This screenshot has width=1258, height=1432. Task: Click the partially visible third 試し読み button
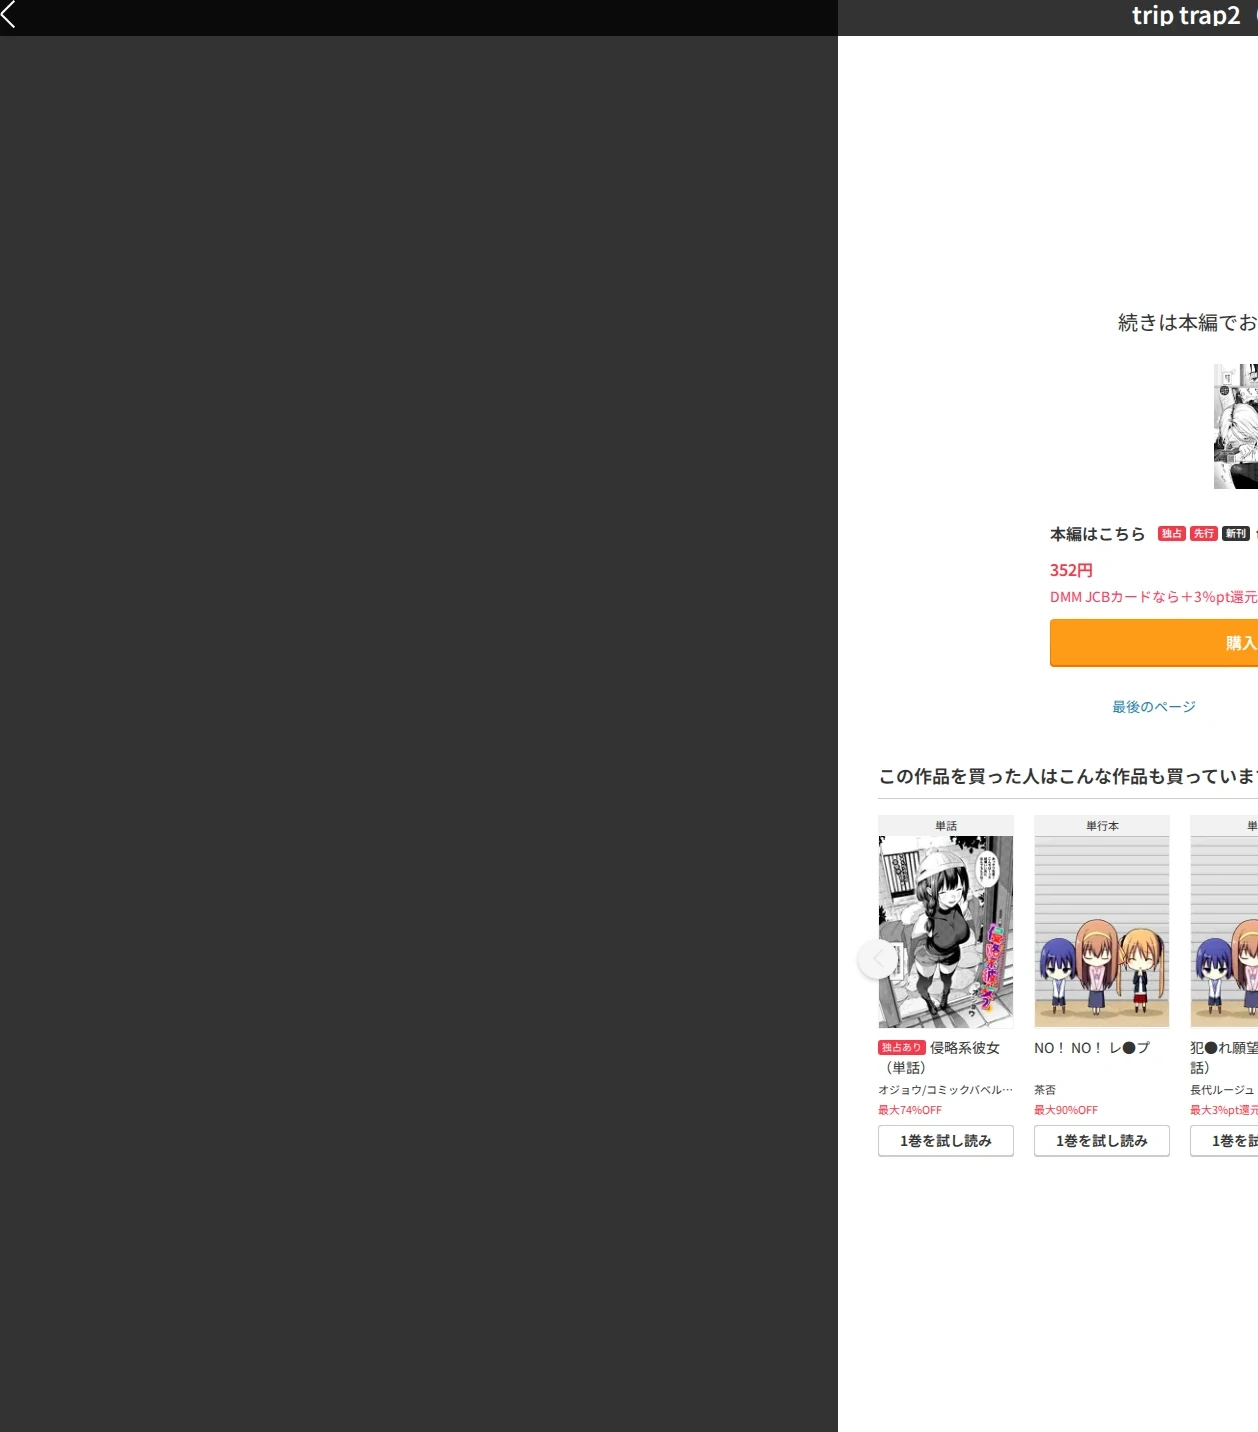[1224, 1141]
